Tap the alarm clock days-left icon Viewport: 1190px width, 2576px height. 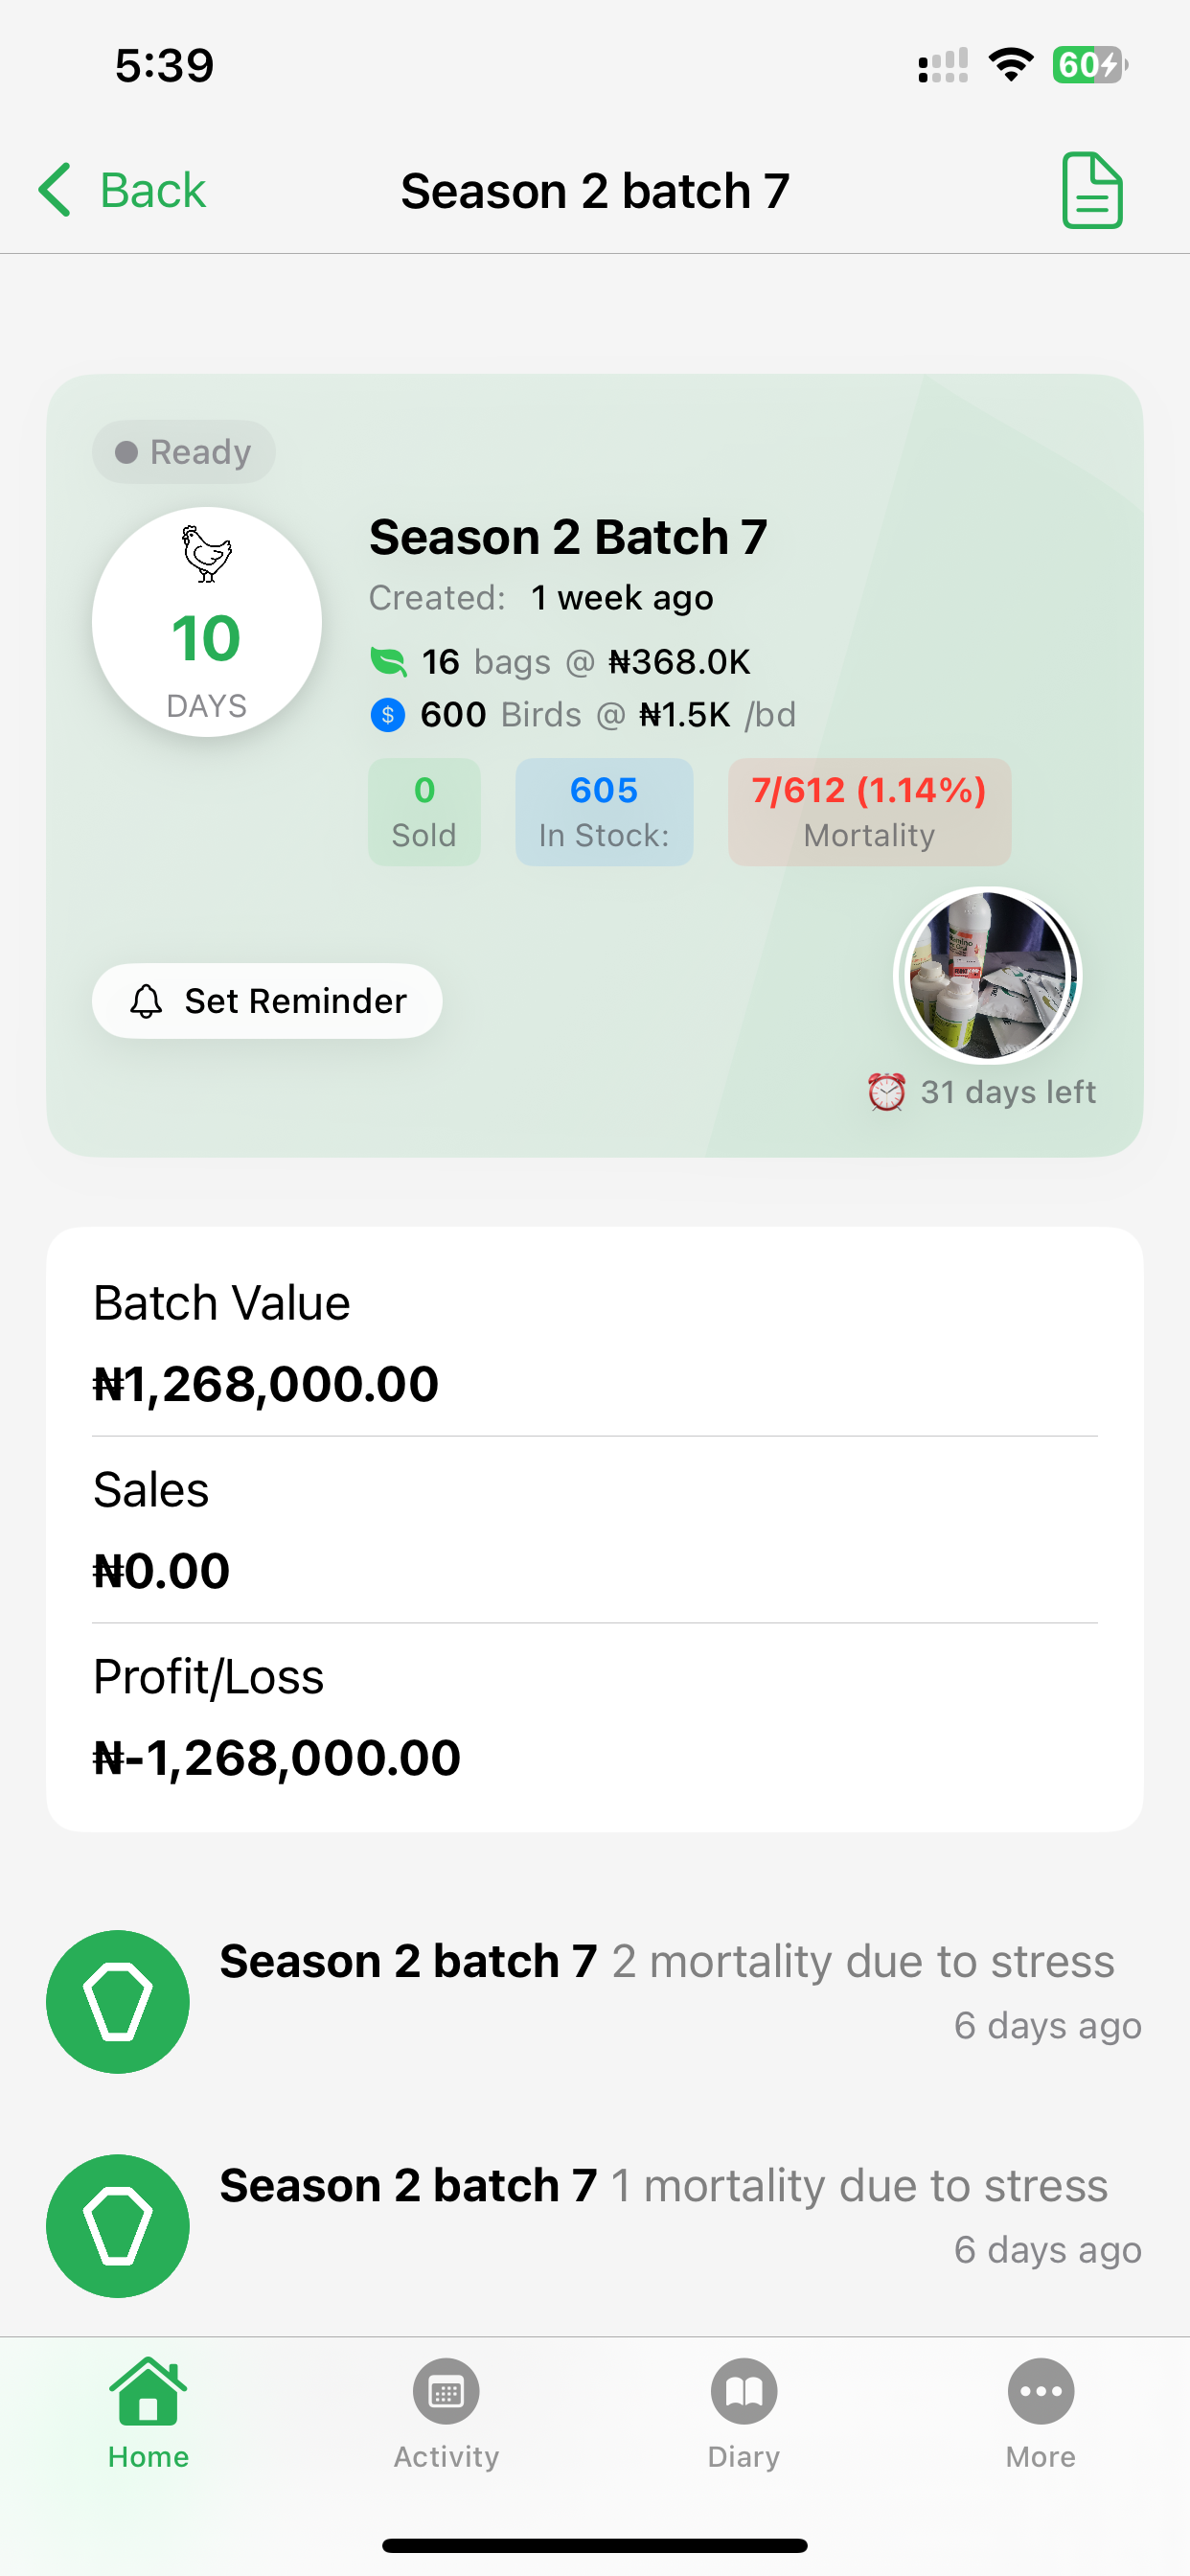pos(886,1092)
